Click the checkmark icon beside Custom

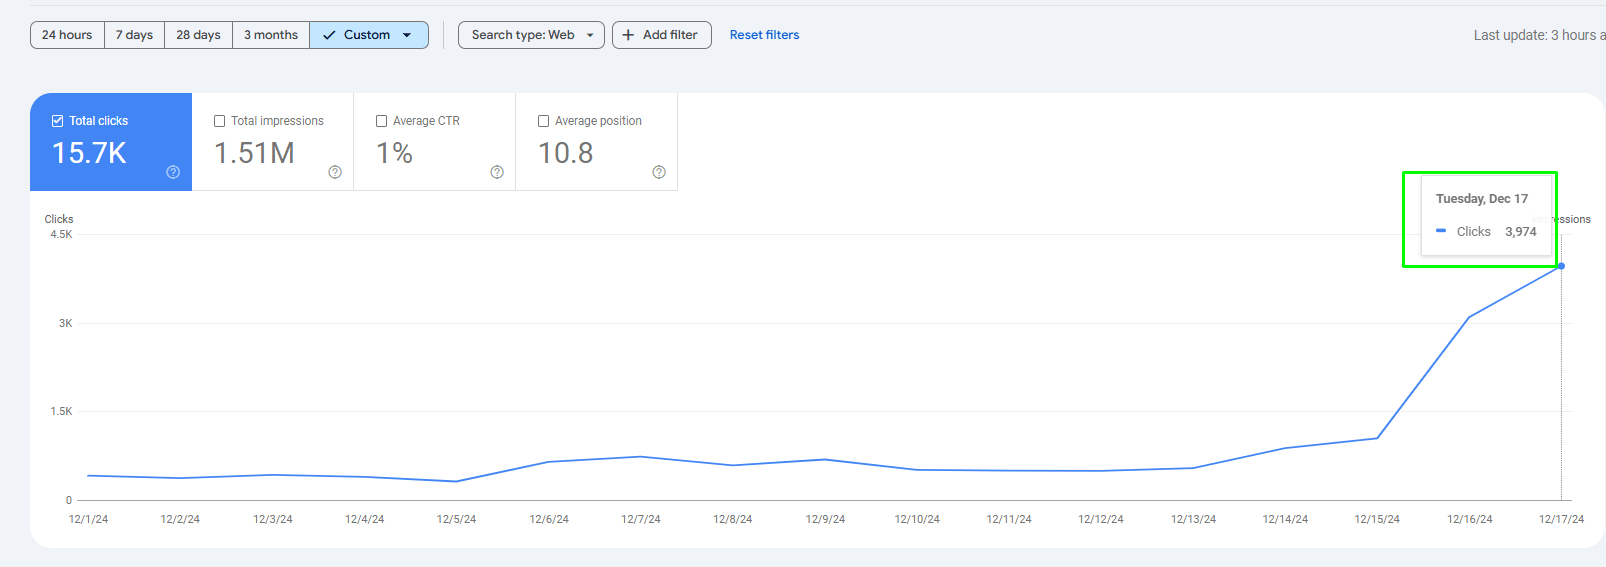pos(329,35)
